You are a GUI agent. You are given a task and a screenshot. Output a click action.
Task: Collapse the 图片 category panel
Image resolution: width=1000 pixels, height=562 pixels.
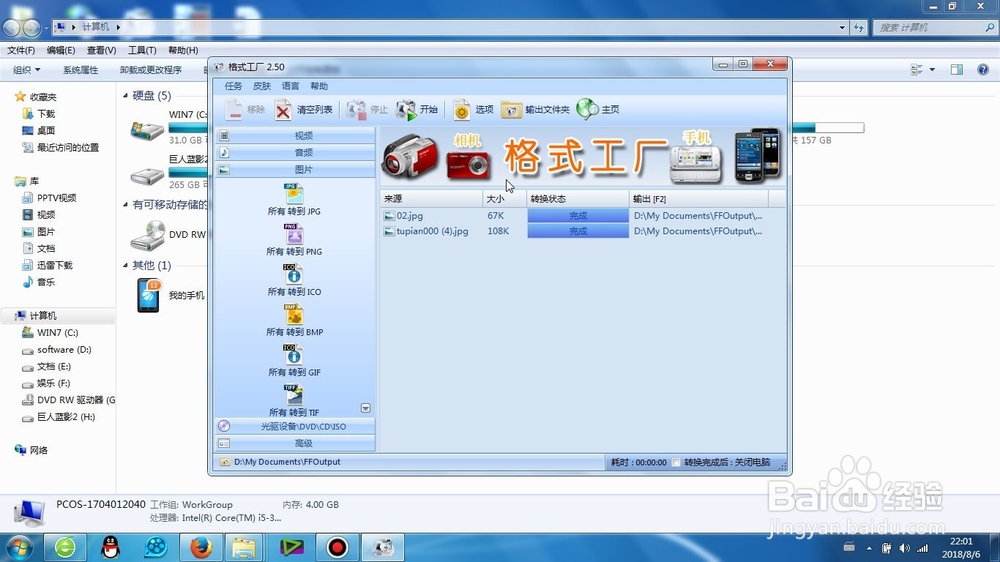295,170
